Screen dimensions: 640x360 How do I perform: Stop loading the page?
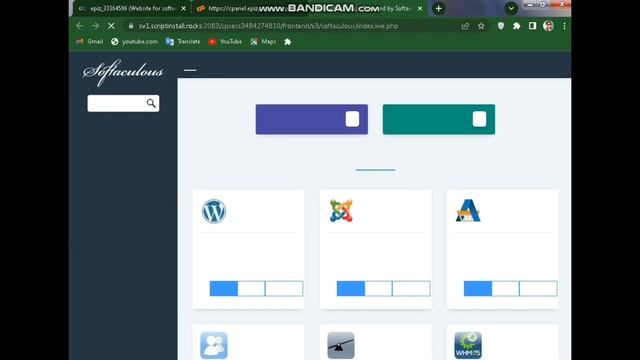point(111,26)
